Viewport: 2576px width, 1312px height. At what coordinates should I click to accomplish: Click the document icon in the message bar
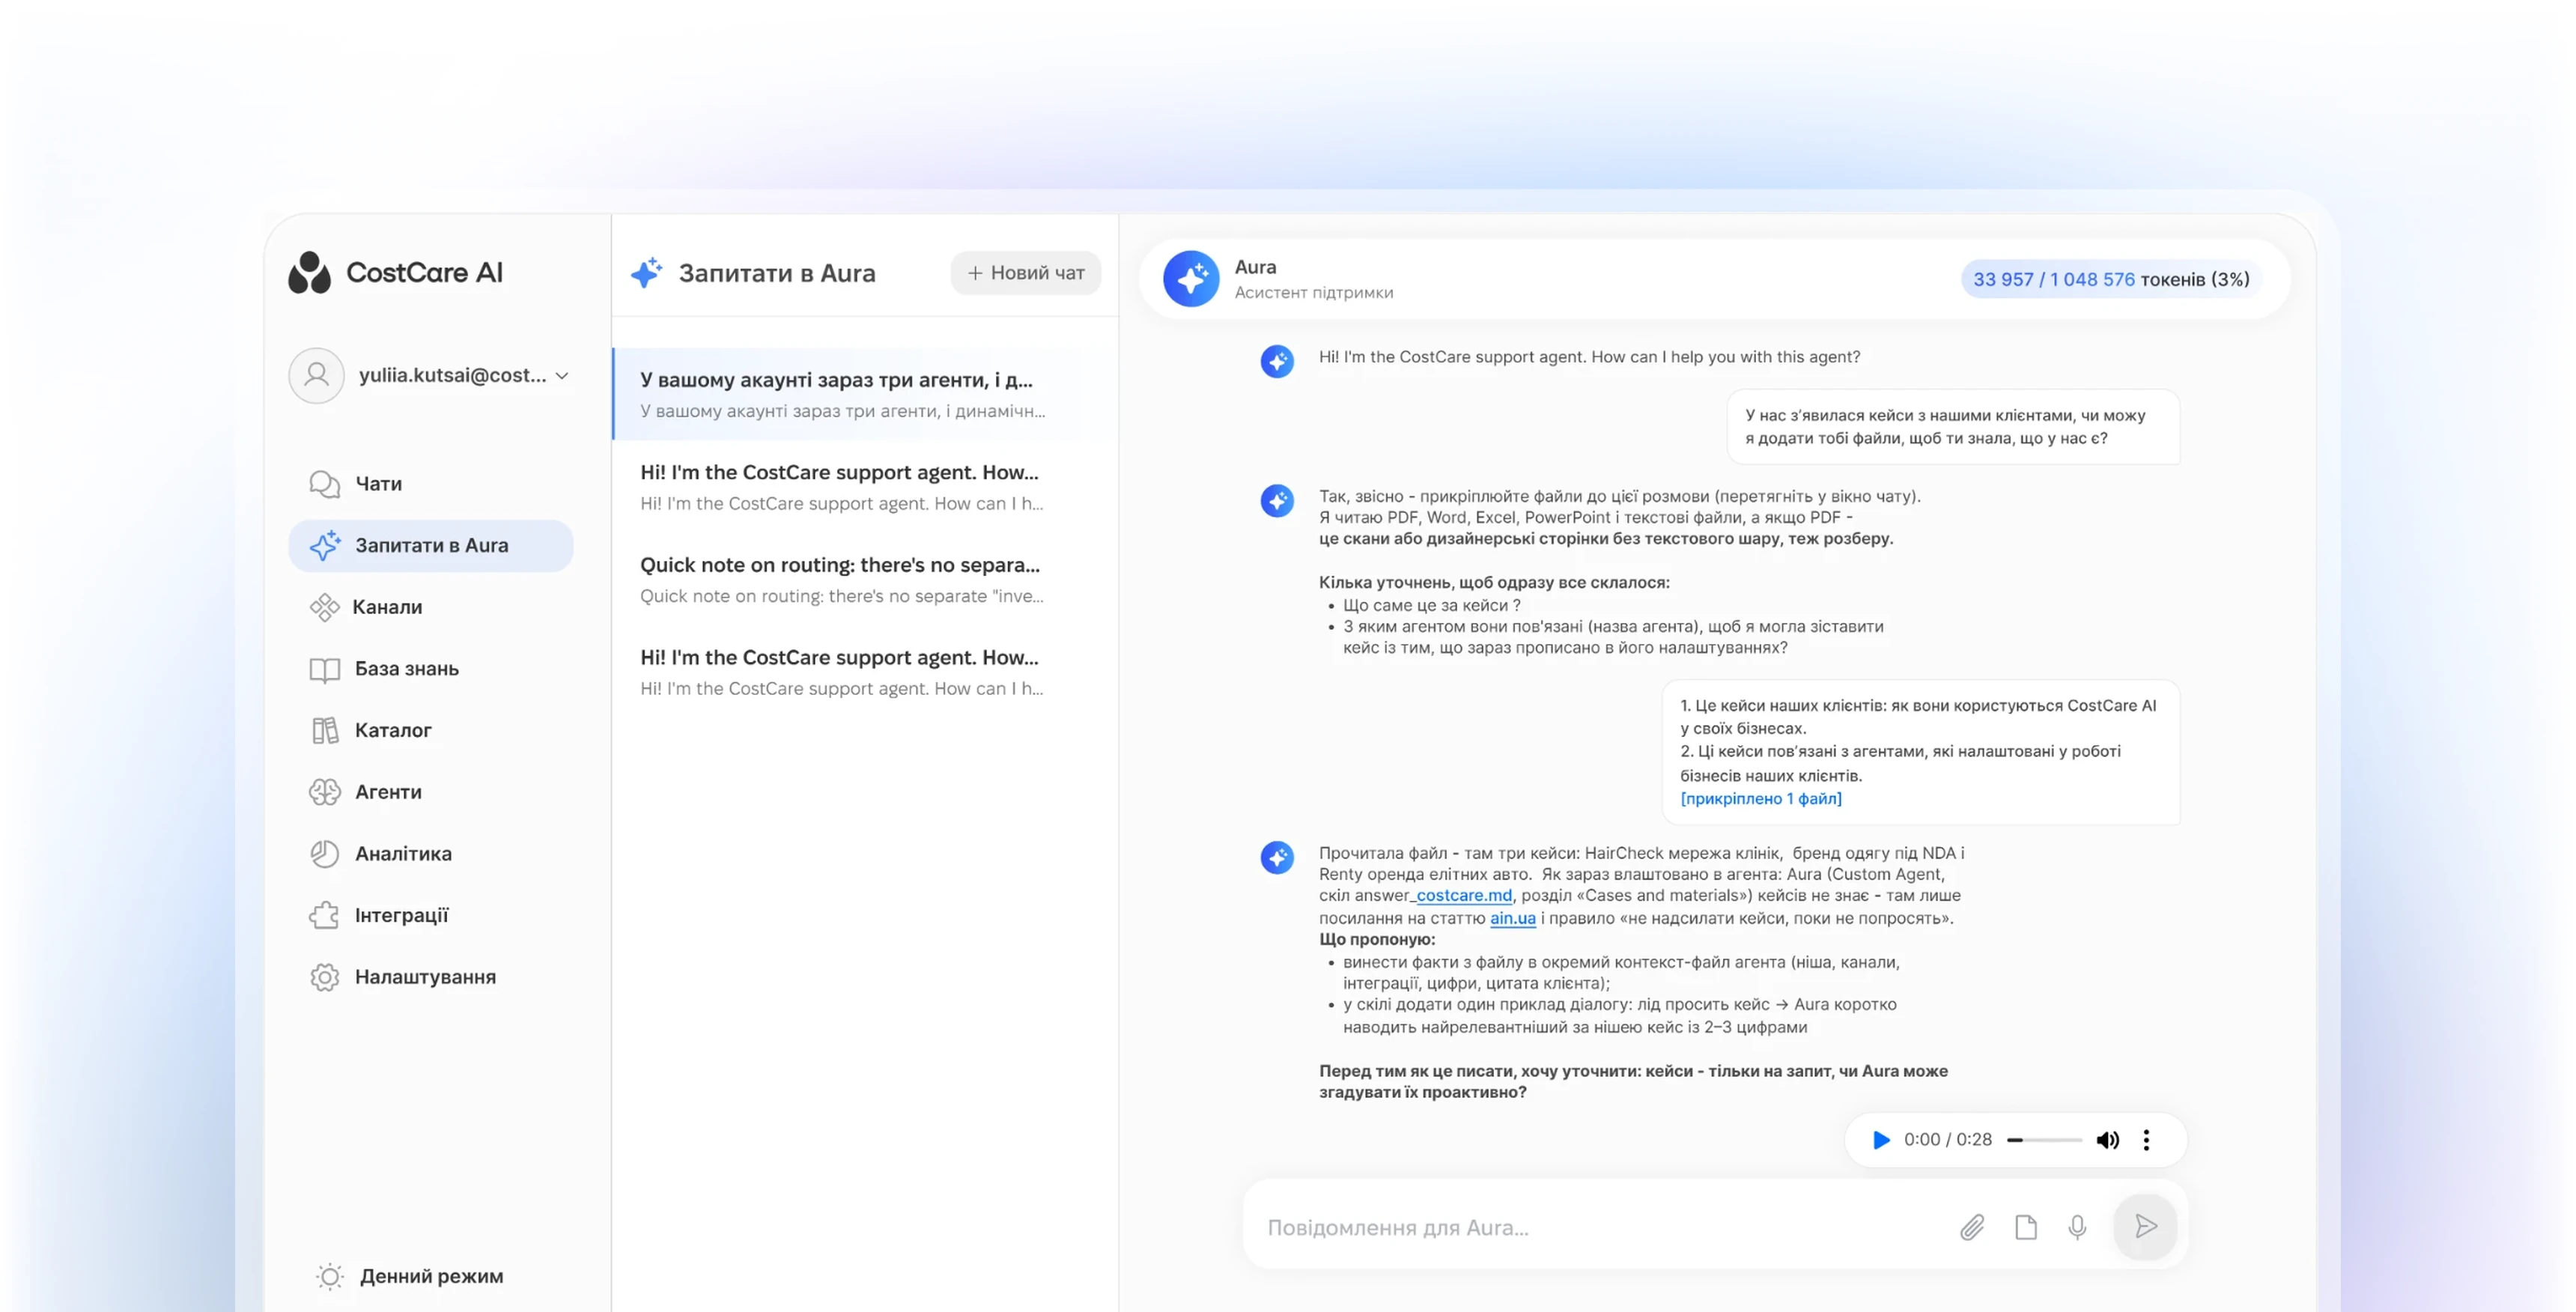click(2025, 1227)
